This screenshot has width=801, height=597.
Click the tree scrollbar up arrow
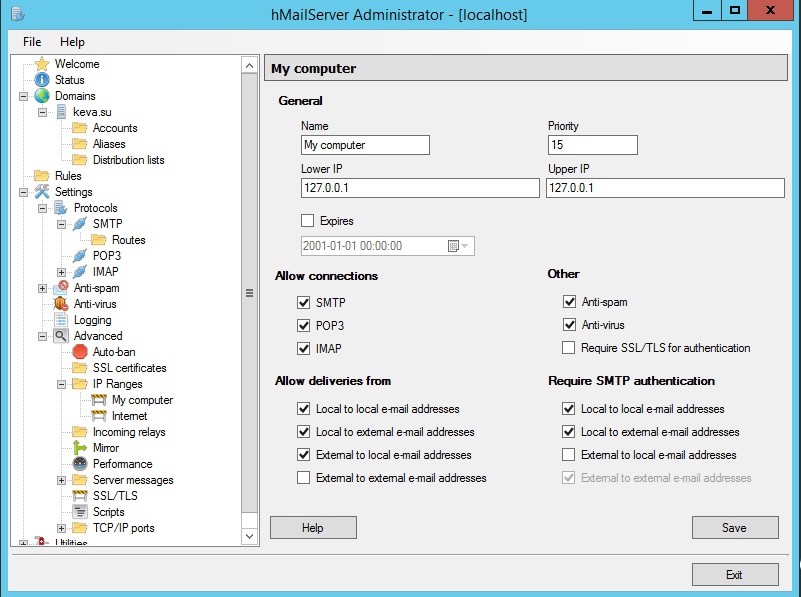point(249,65)
